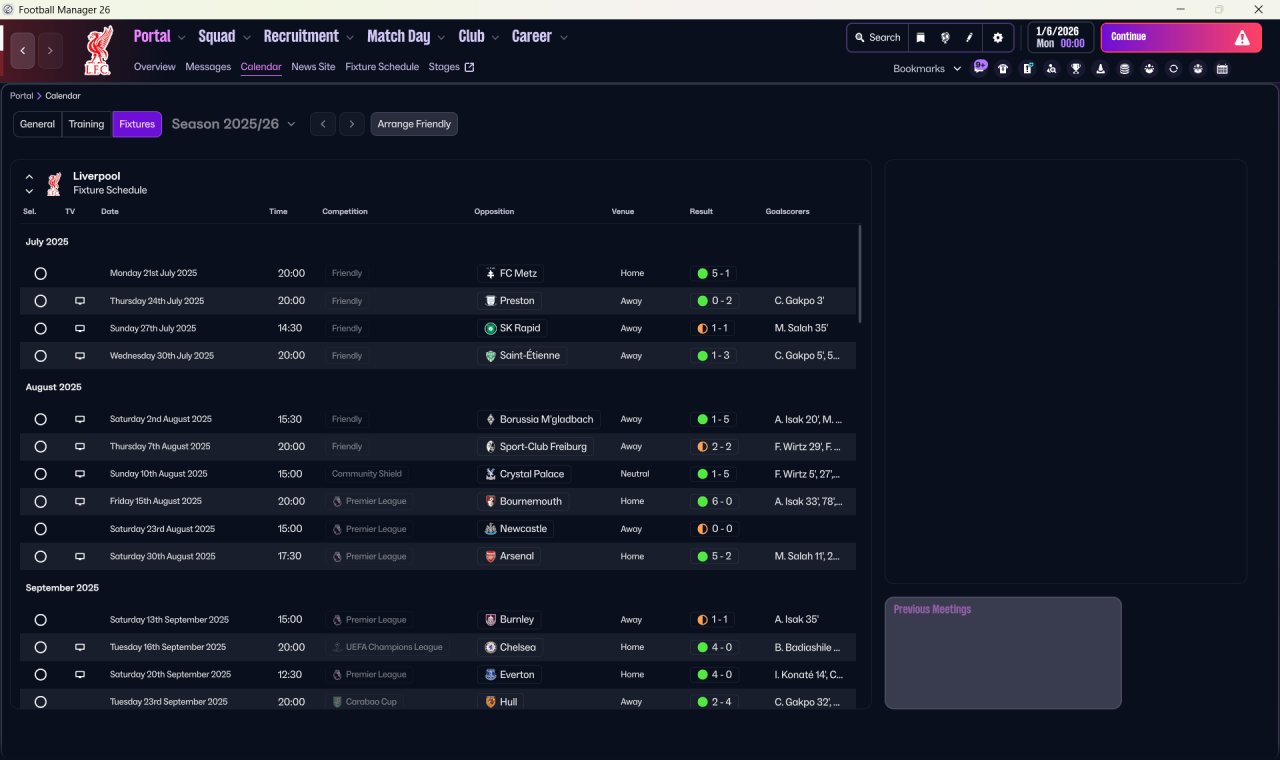Expand the Club menu dropdown arrow

pos(495,38)
